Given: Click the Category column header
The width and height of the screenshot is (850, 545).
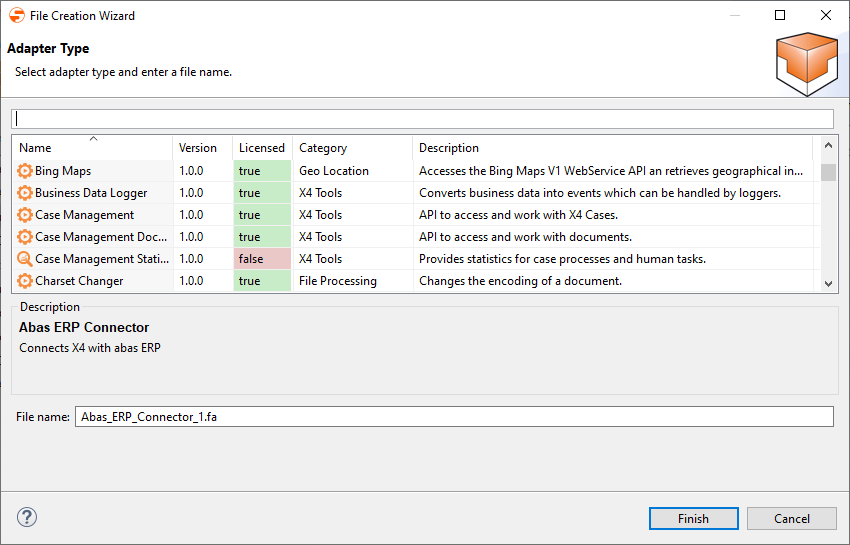Looking at the screenshot, I should click(323, 148).
